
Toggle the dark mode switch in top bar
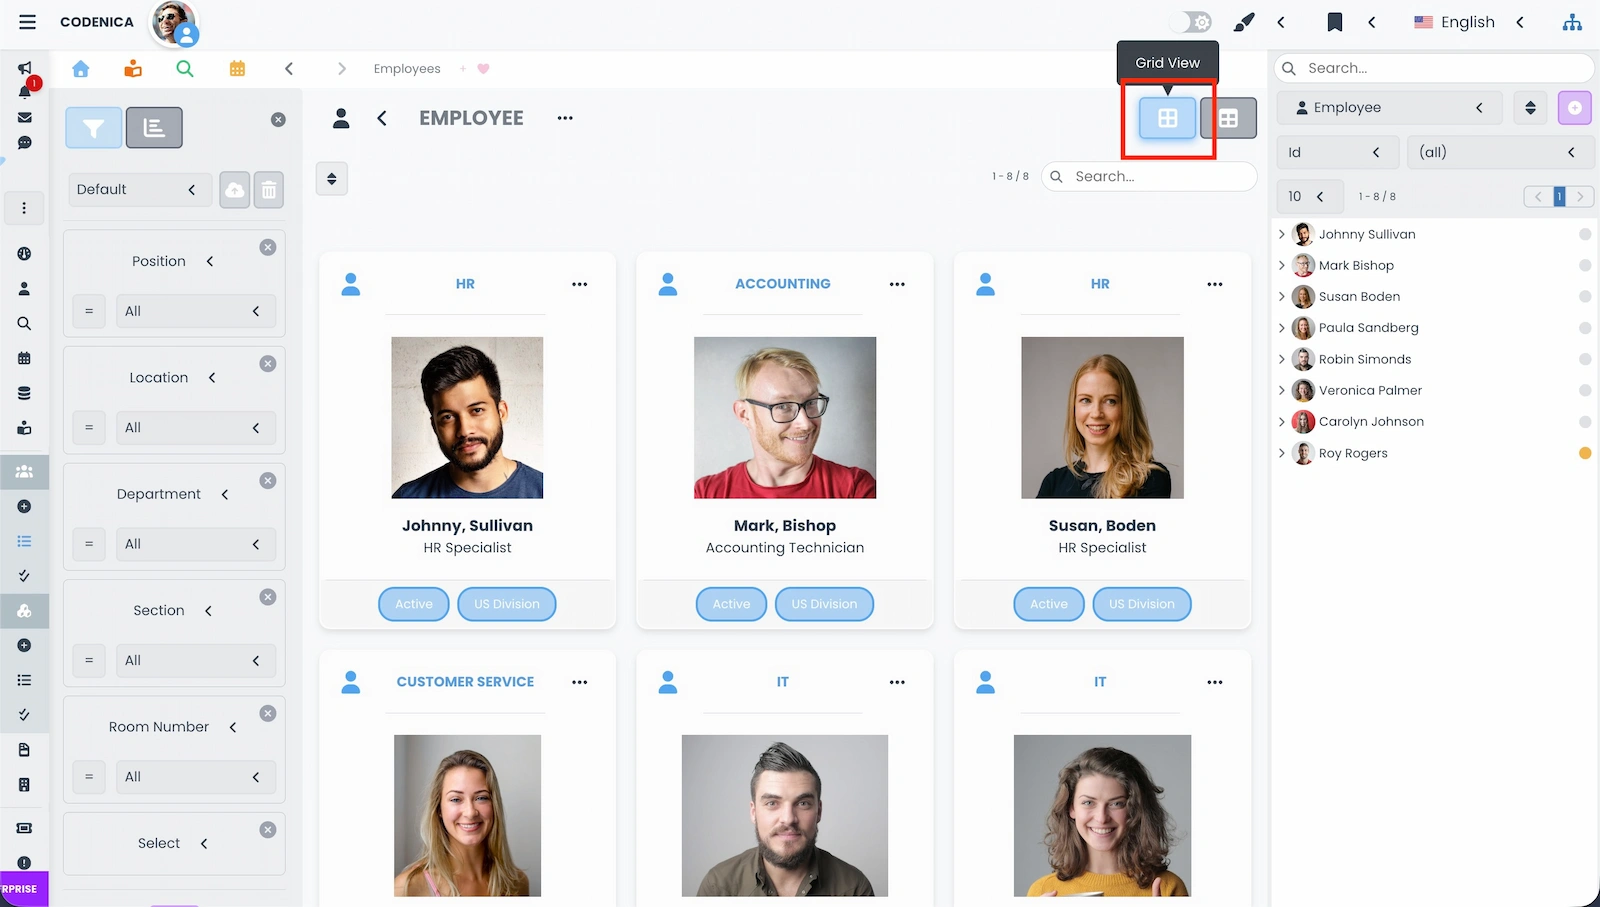pyautogui.click(x=1190, y=21)
